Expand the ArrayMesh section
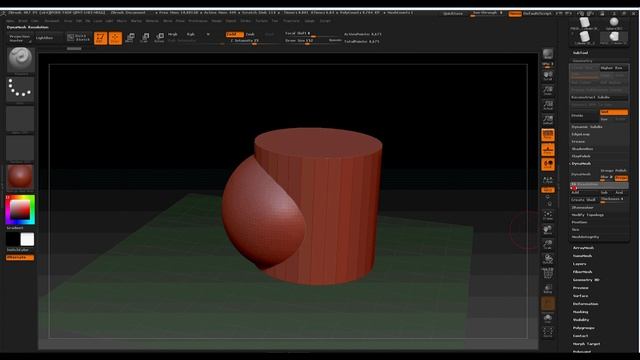This screenshot has height=360, width=640. click(x=583, y=248)
